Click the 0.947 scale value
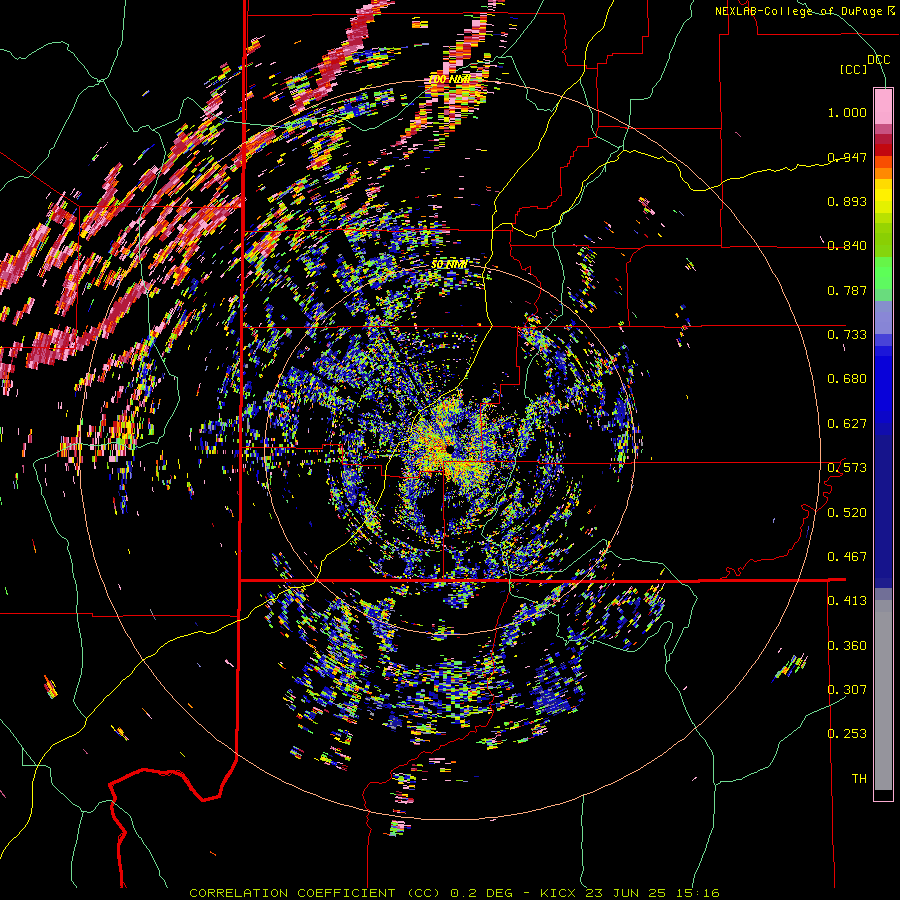Screen dimensions: 900x900 click(847, 157)
